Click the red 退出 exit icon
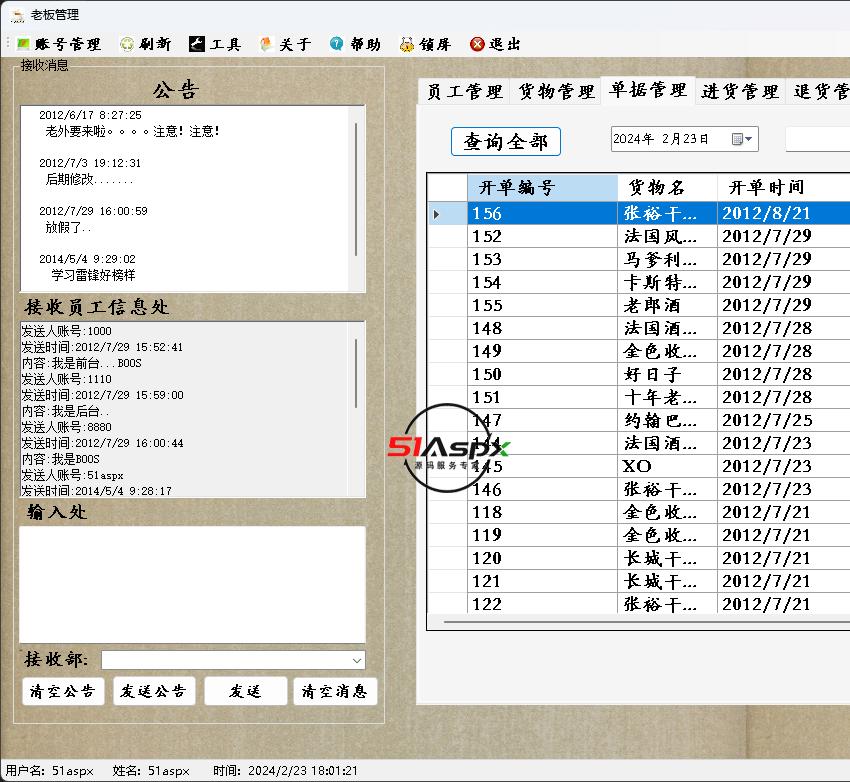850x782 pixels. [477, 44]
